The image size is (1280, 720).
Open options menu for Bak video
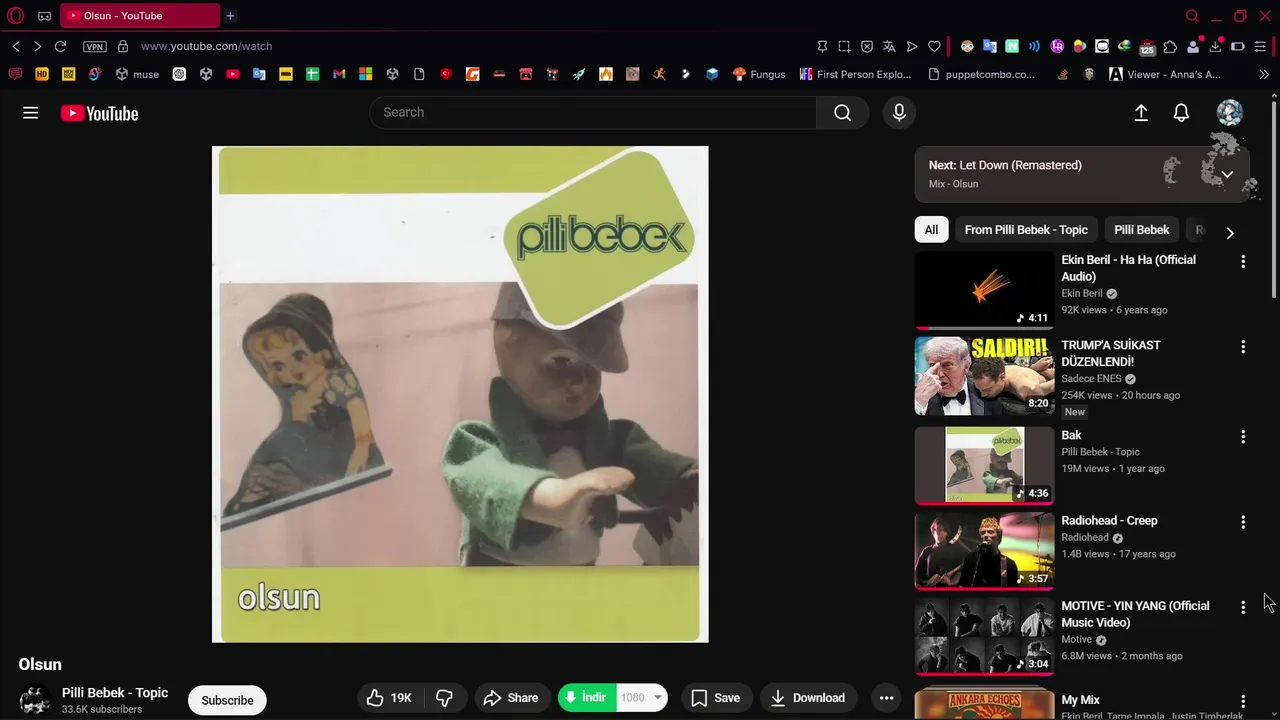click(1243, 437)
